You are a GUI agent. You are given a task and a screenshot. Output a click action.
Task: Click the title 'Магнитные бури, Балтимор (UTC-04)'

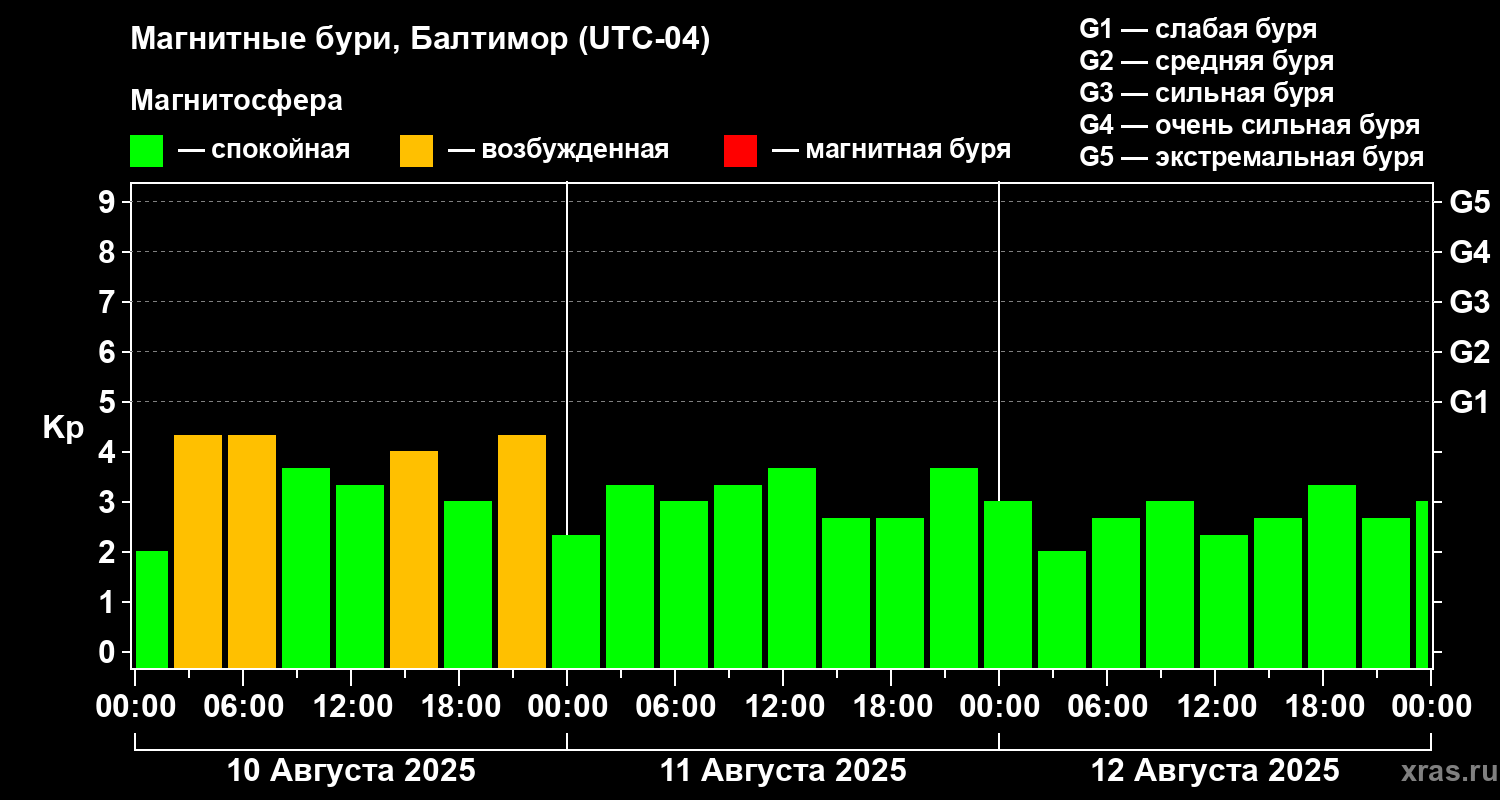420,40
